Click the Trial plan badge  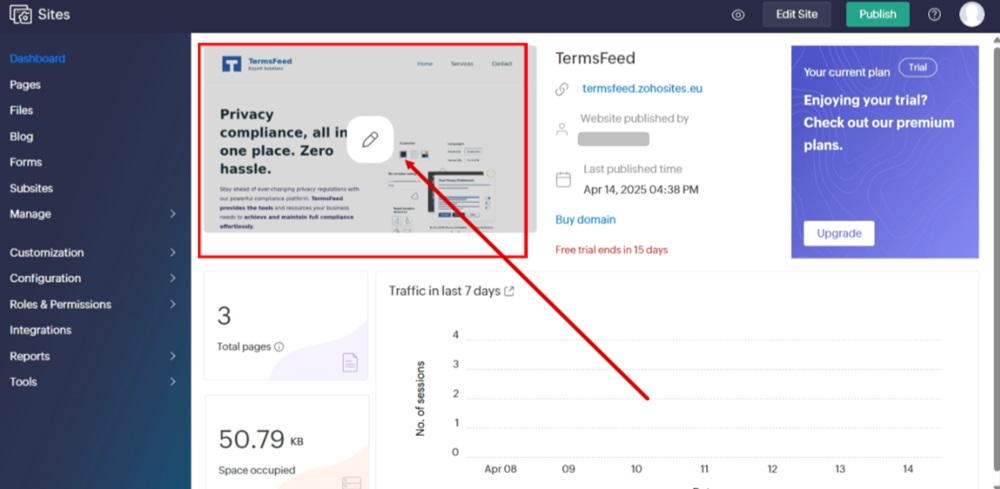[x=918, y=68]
